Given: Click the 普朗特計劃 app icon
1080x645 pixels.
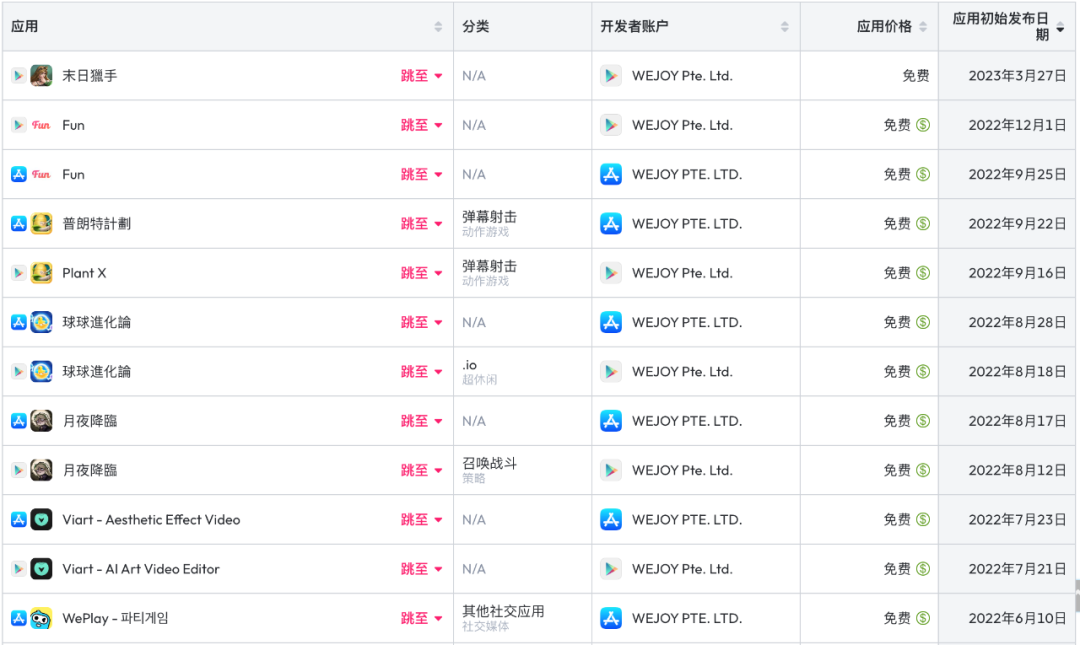Looking at the screenshot, I should 41,224.
